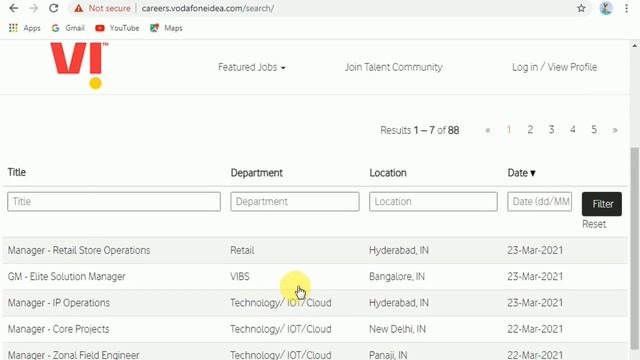Click the Vi logo
Screen dimensions: 640x360
(x=79, y=65)
